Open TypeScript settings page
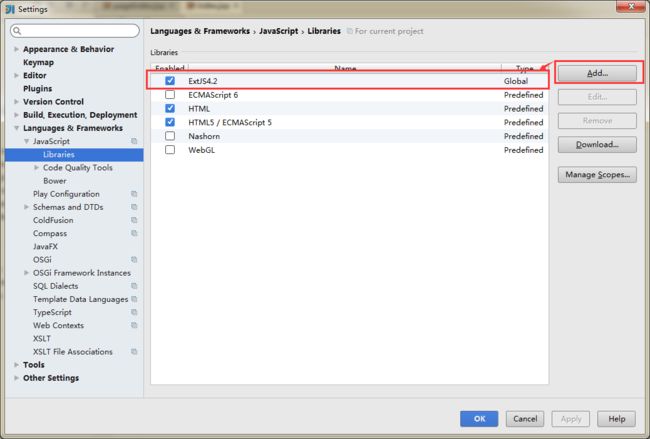 point(52,312)
